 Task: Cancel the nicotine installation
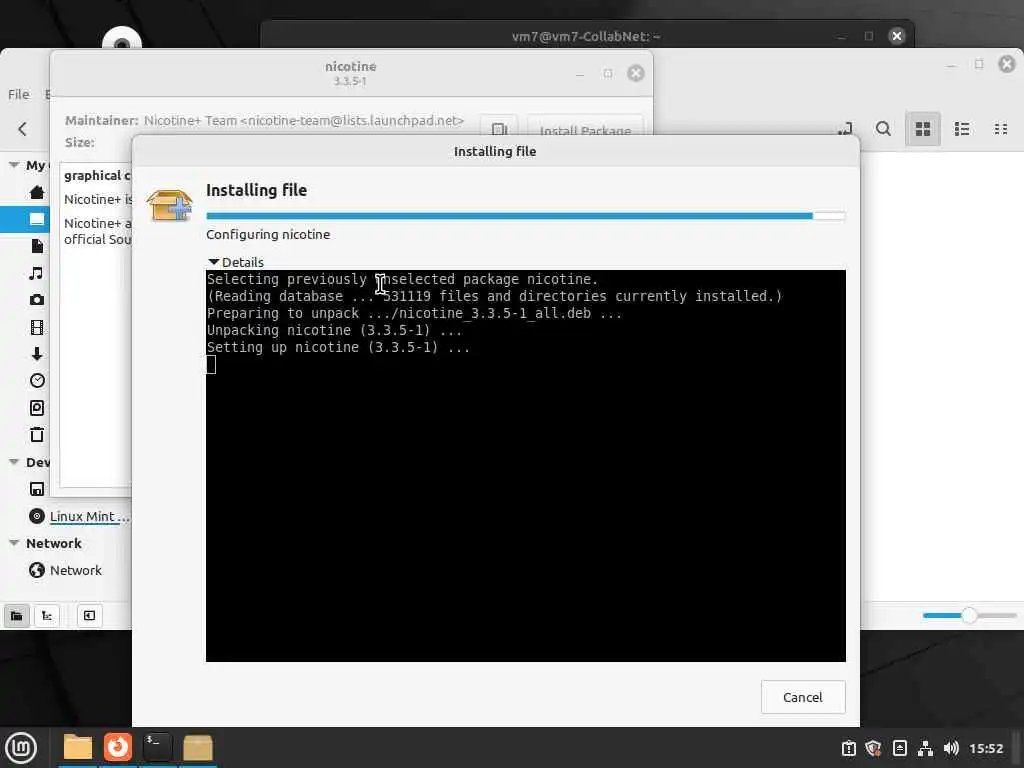pyautogui.click(x=803, y=697)
